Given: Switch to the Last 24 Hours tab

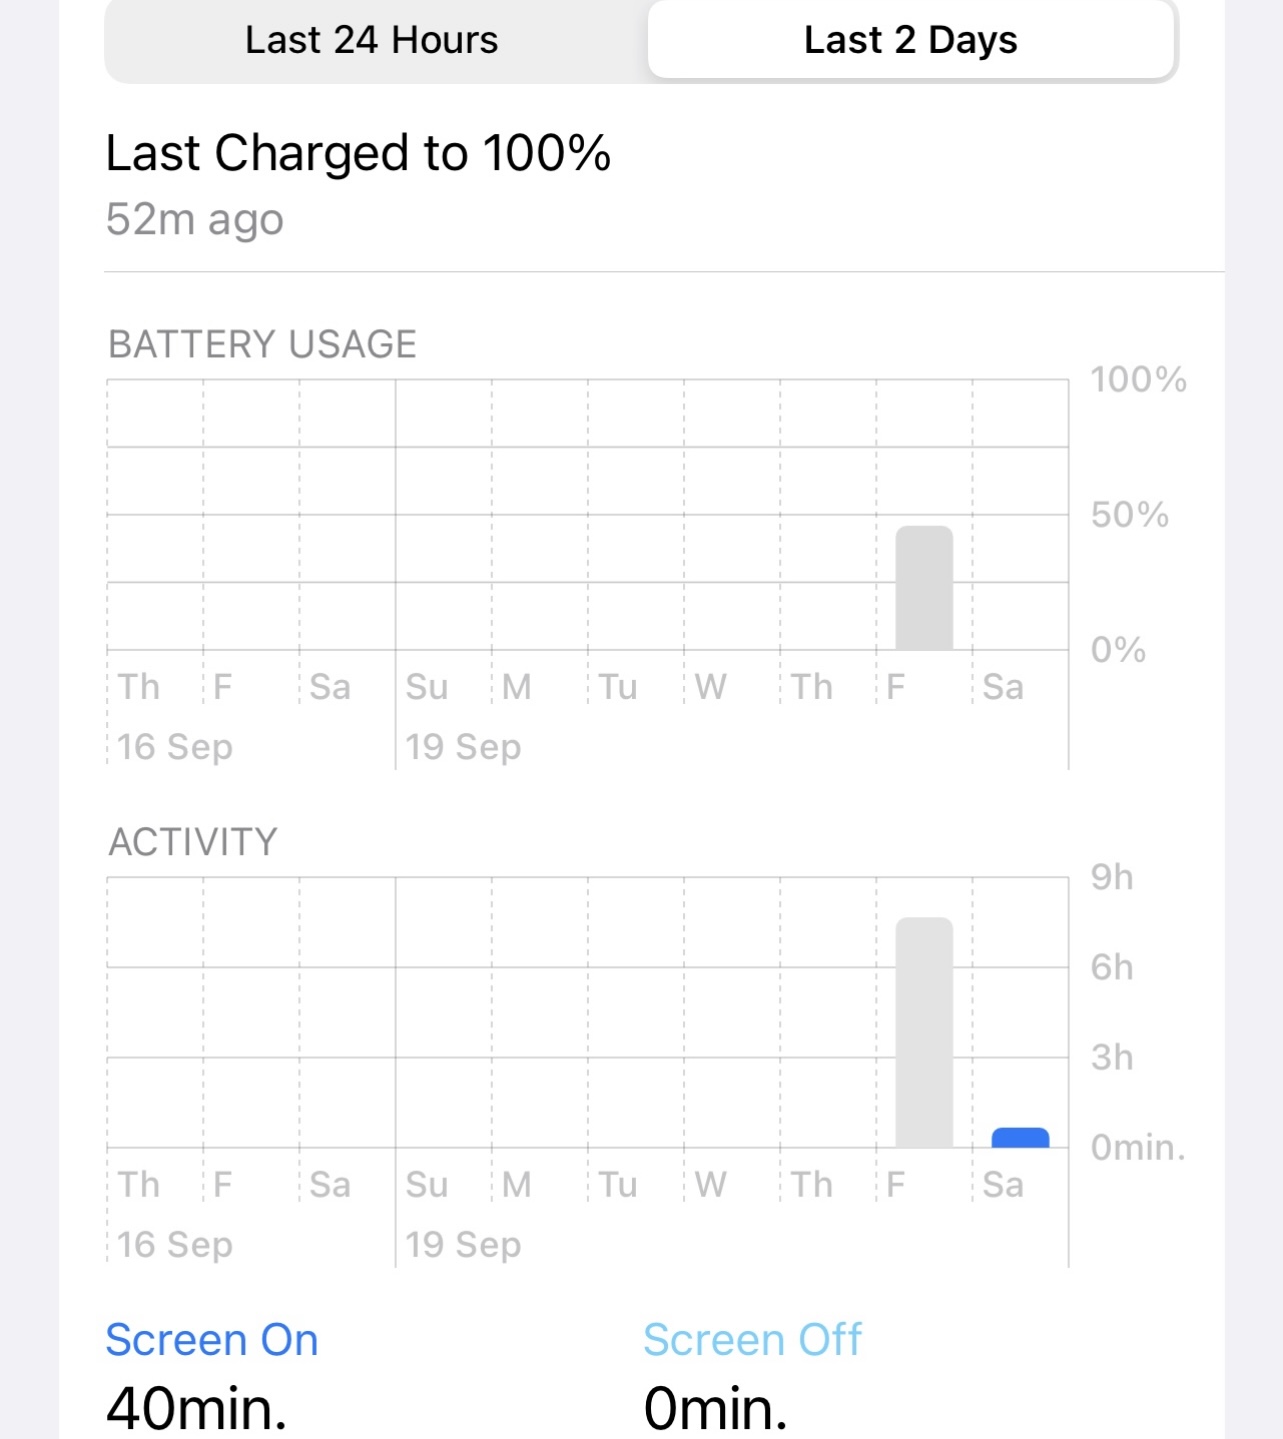Looking at the screenshot, I should click(x=372, y=41).
